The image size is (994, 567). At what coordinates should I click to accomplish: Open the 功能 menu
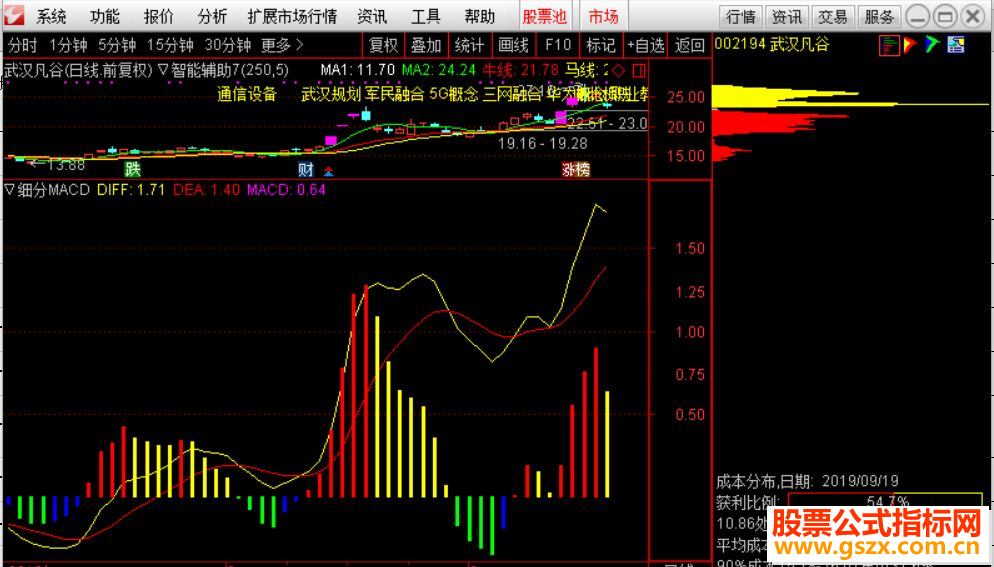point(105,16)
